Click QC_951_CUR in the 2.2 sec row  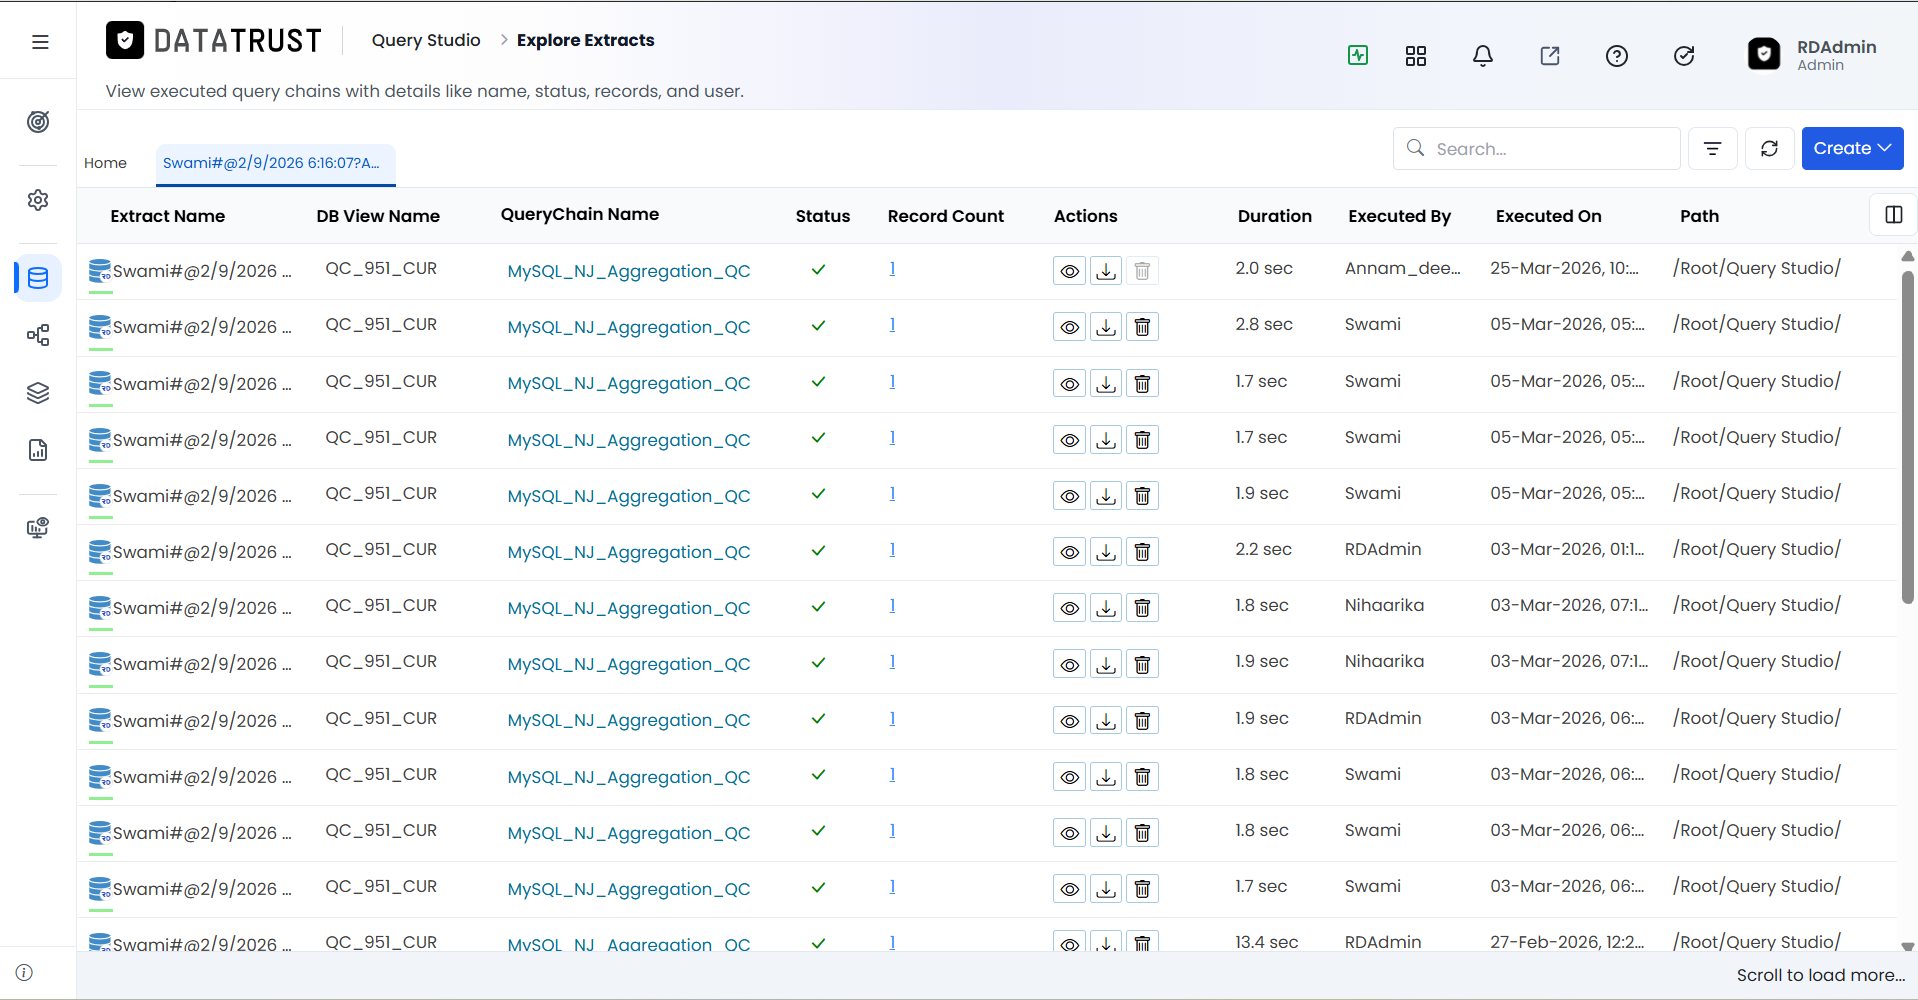[381, 549]
